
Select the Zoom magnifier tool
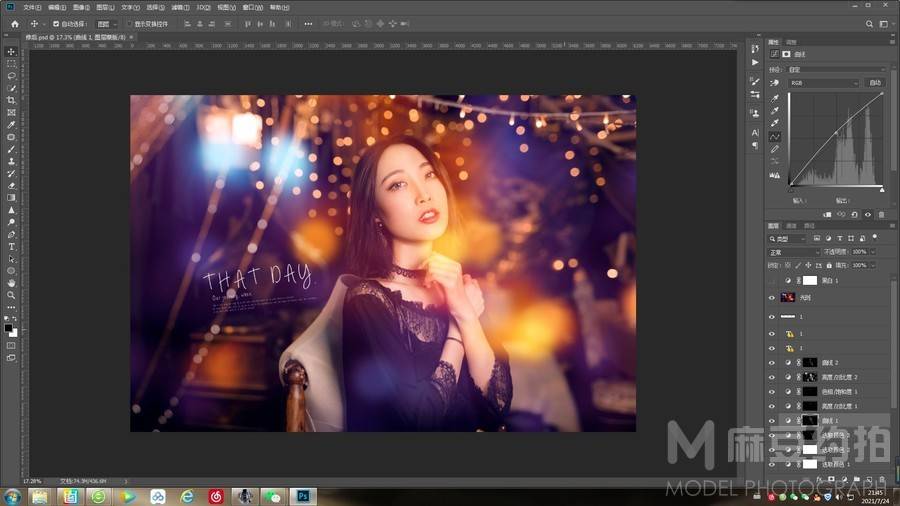click(12, 295)
